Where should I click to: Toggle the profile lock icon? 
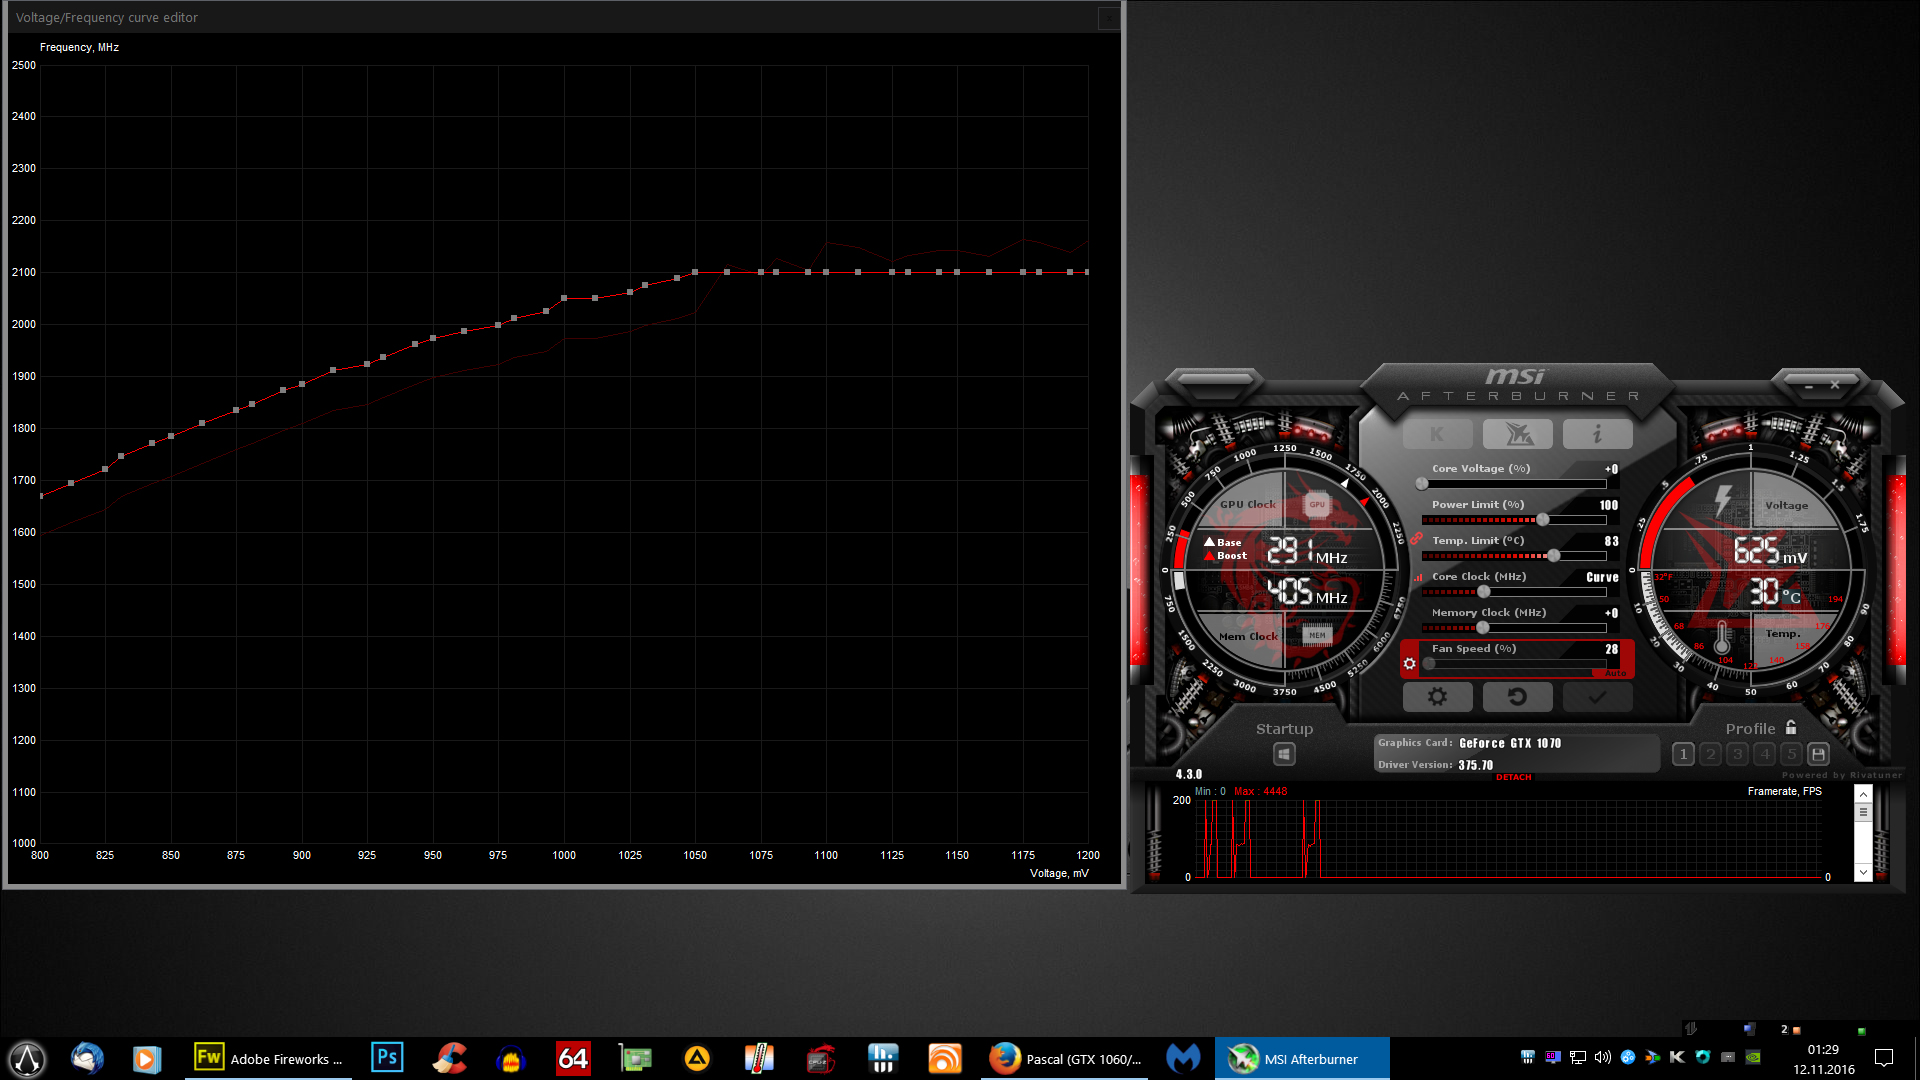pos(1791,728)
